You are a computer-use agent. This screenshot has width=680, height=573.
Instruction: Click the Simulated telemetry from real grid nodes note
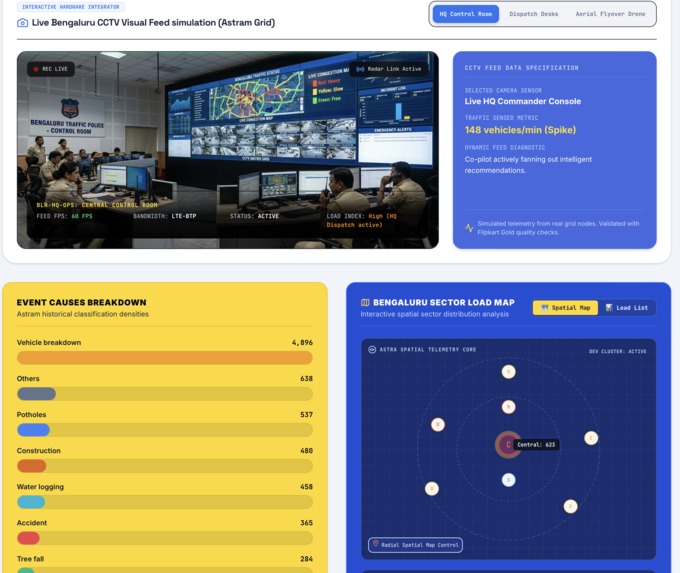(558, 228)
